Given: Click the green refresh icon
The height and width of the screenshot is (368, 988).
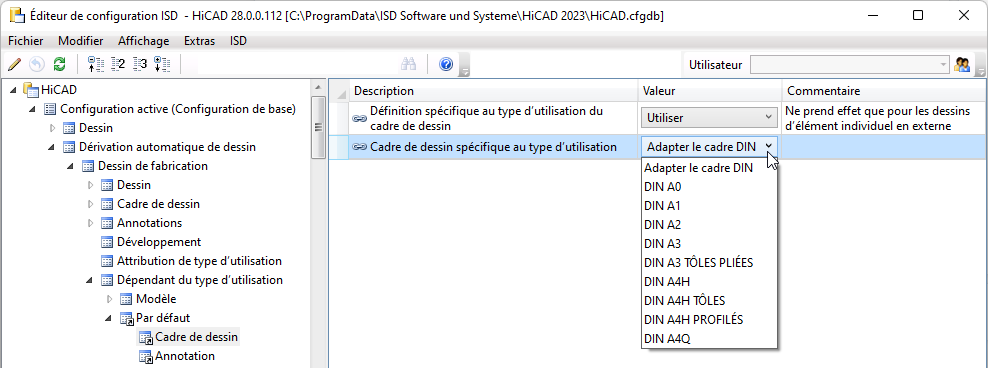Looking at the screenshot, I should click(x=59, y=64).
